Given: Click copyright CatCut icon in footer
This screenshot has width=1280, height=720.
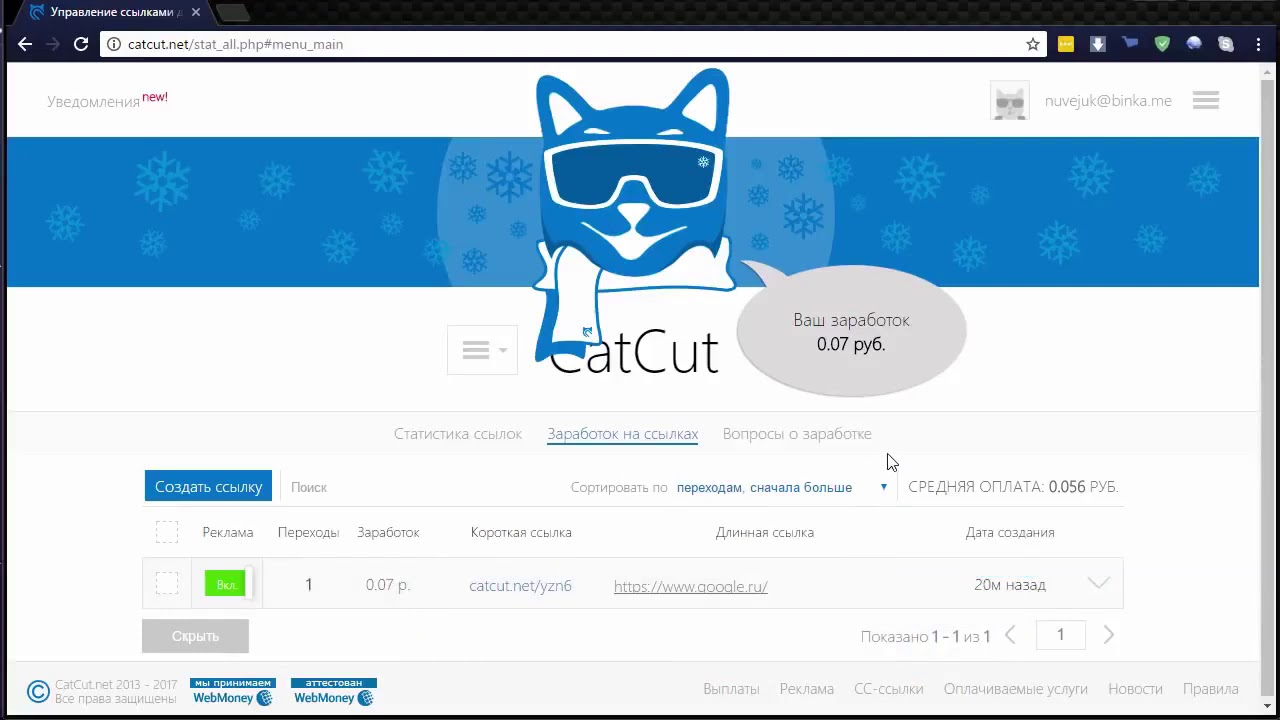Looking at the screenshot, I should click(x=38, y=691).
